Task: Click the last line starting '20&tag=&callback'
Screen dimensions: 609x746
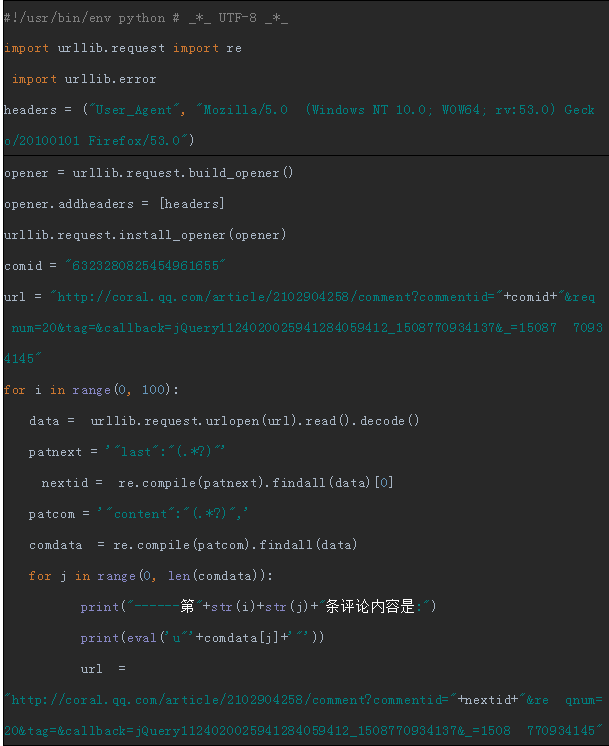Action: [304, 731]
